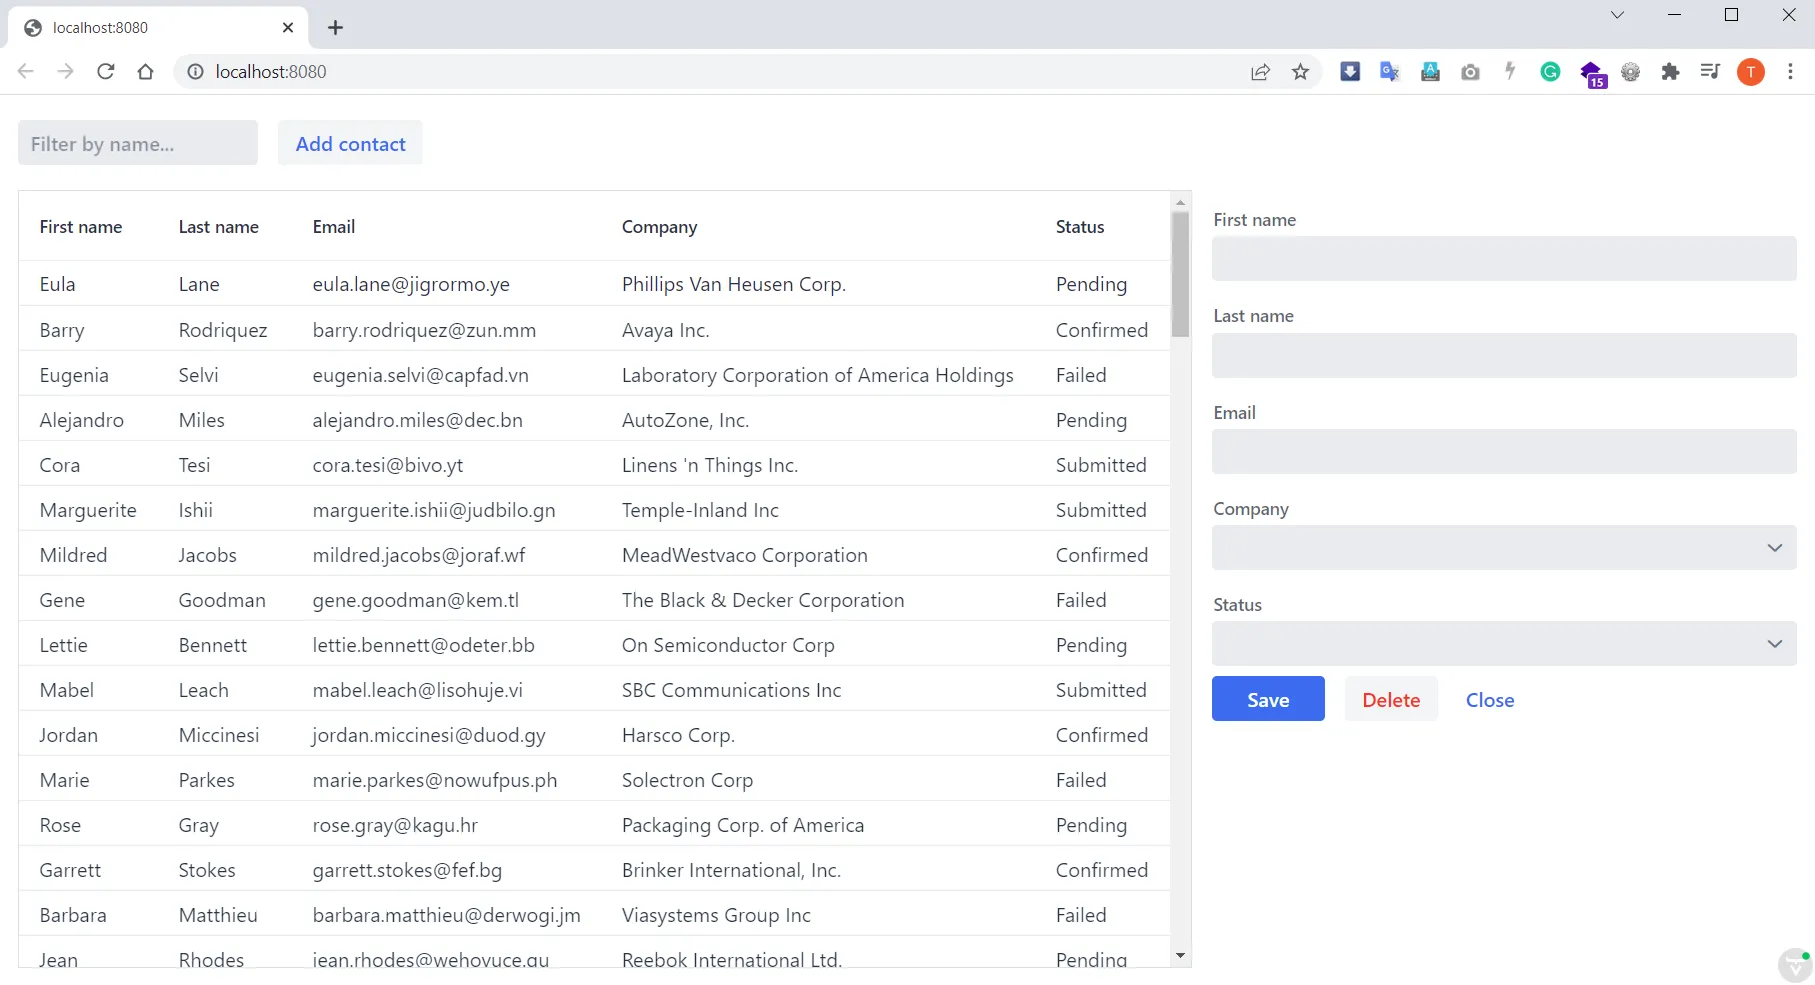Click the Filter by name input field
The width and height of the screenshot is (1815, 985).
pos(137,143)
